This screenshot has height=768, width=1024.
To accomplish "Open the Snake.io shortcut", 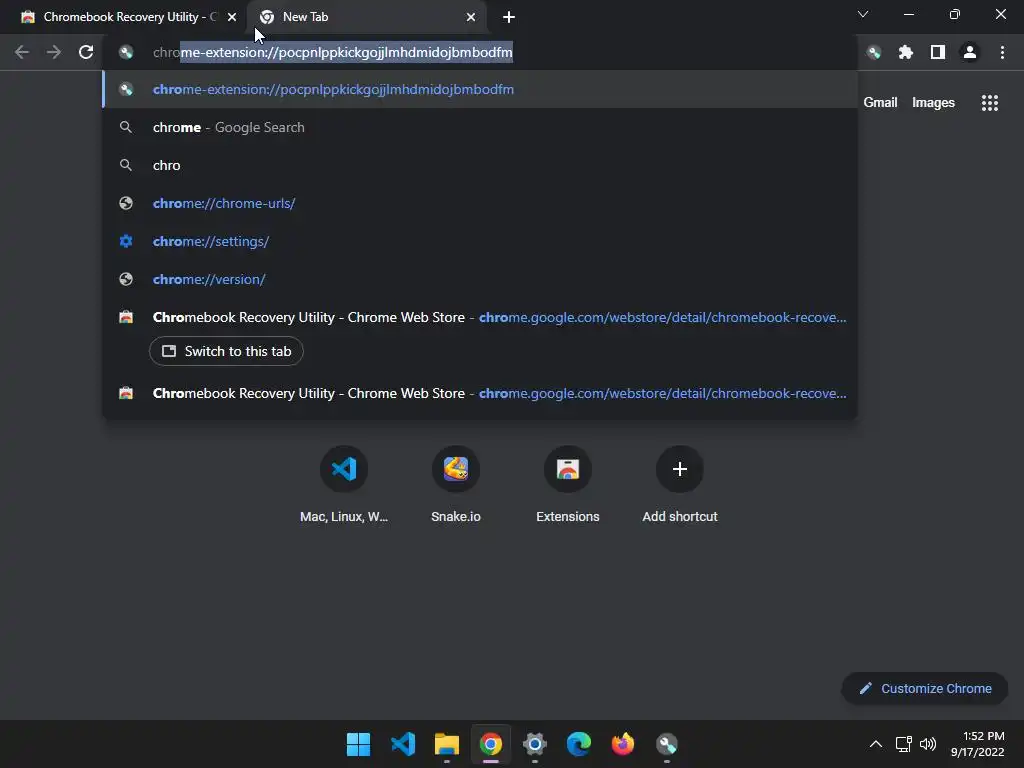I will 456,485.
